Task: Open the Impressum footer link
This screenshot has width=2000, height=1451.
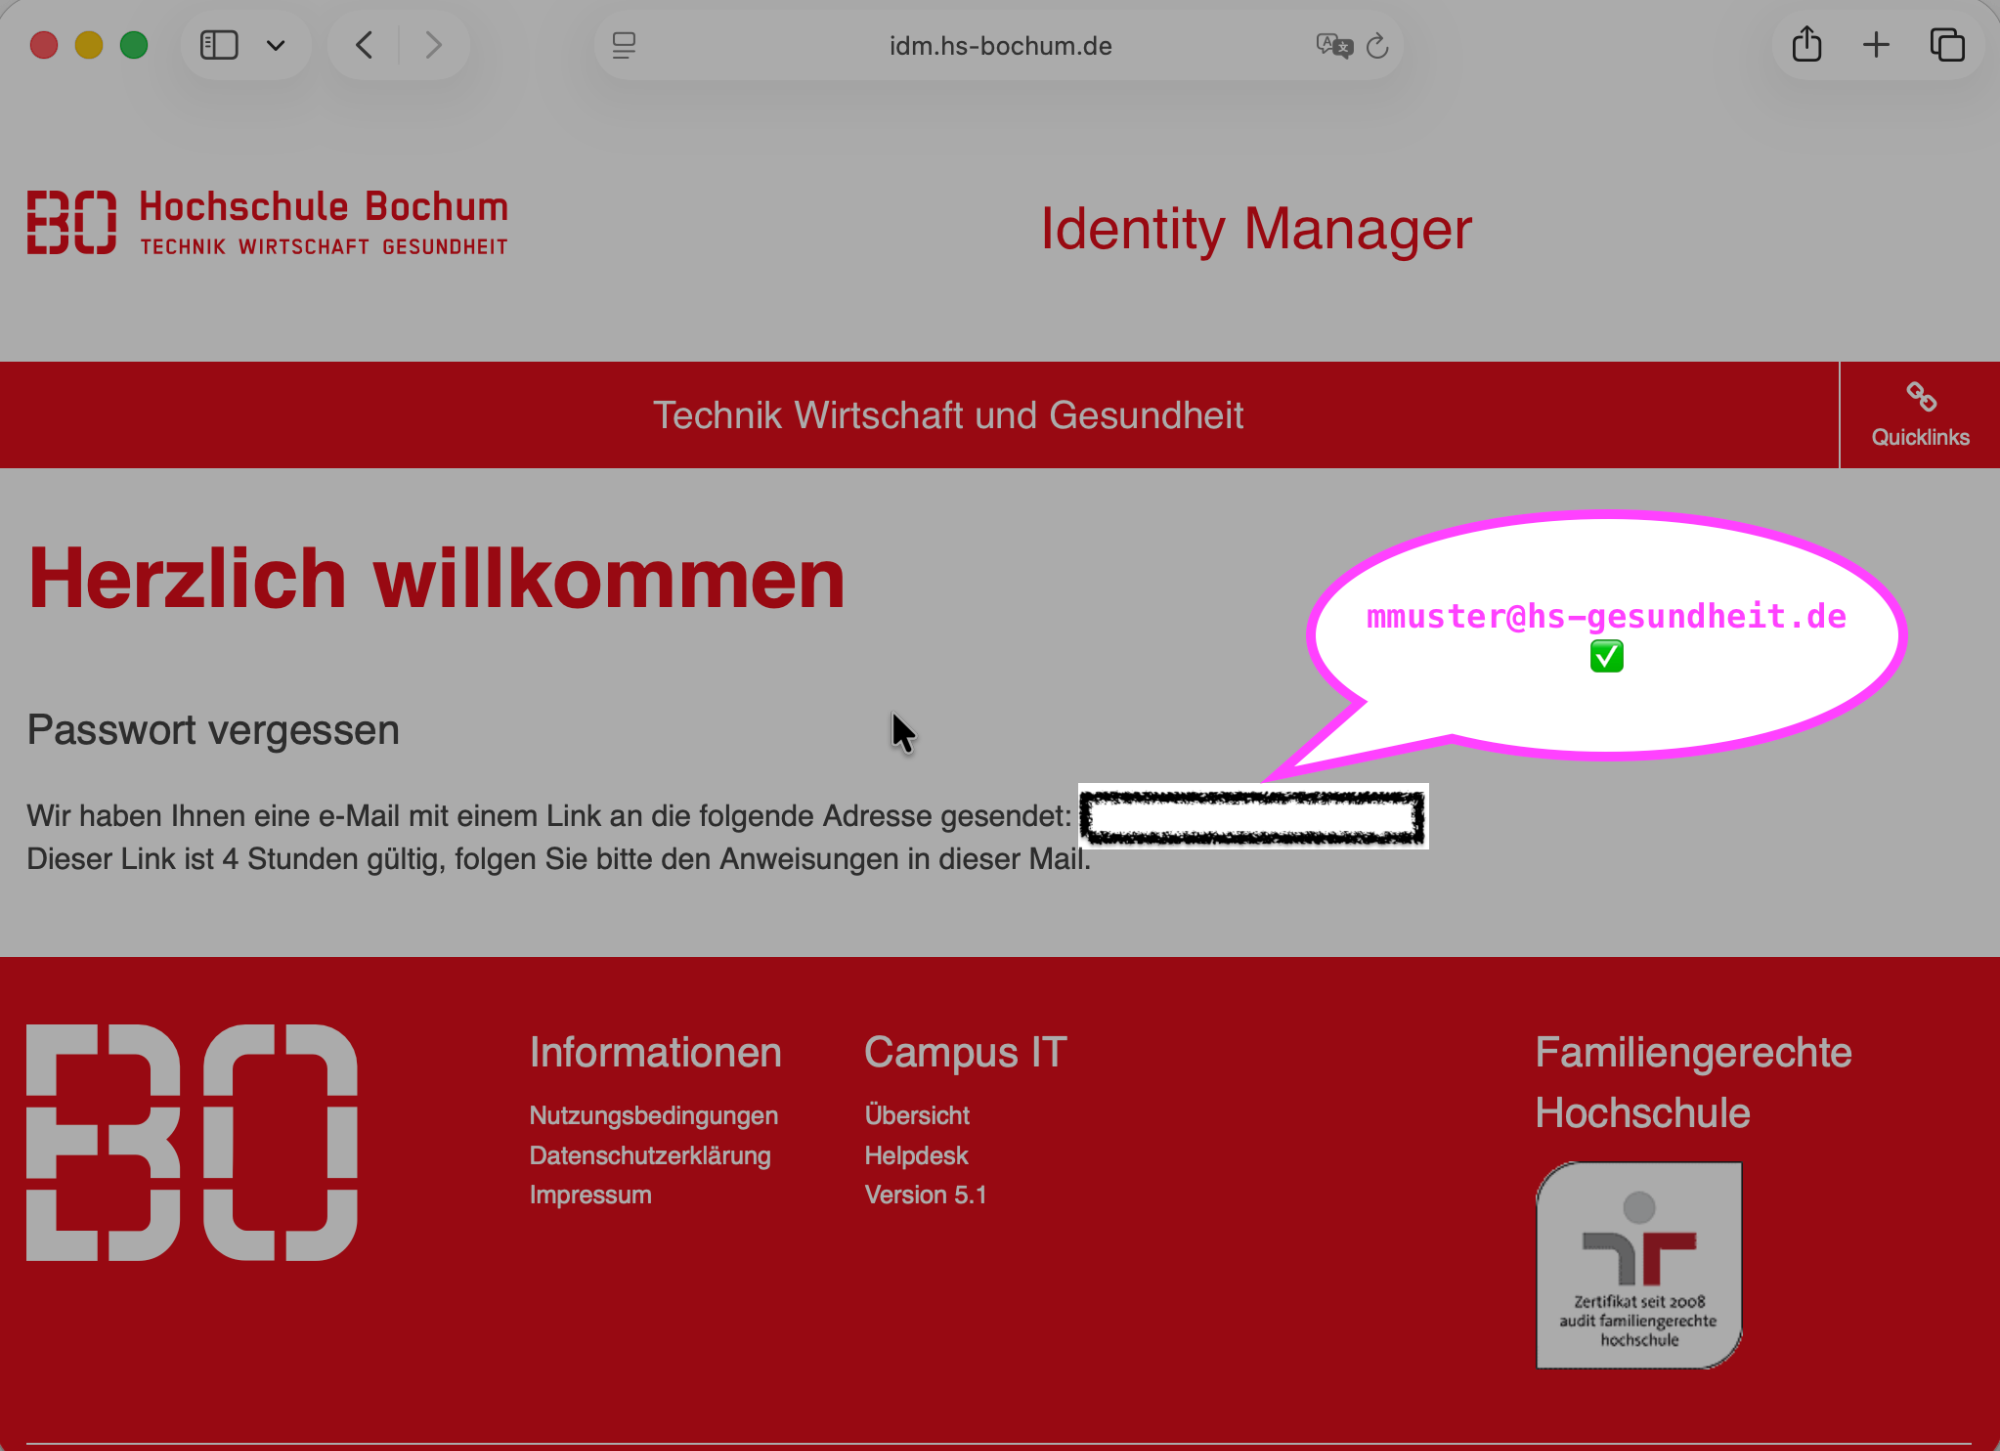Action: tap(590, 1195)
